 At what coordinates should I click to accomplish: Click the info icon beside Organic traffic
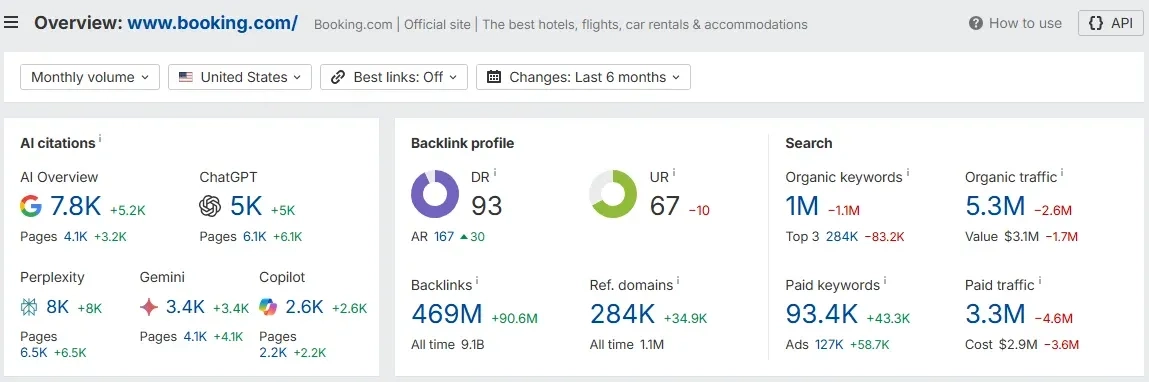(x=1062, y=173)
